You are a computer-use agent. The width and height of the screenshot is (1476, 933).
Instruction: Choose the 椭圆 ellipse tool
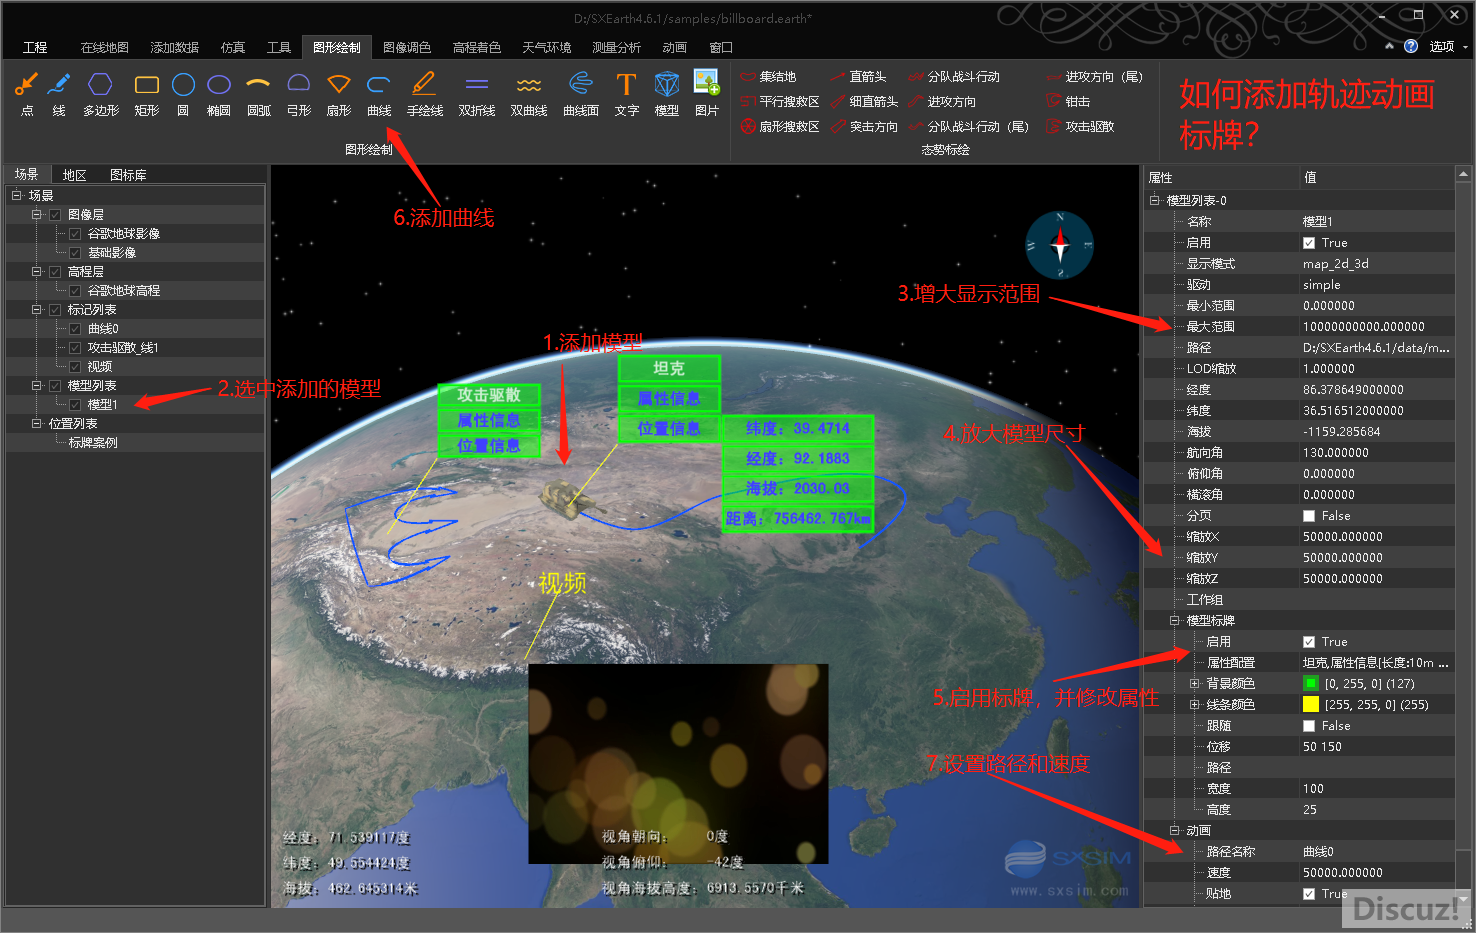click(x=219, y=93)
